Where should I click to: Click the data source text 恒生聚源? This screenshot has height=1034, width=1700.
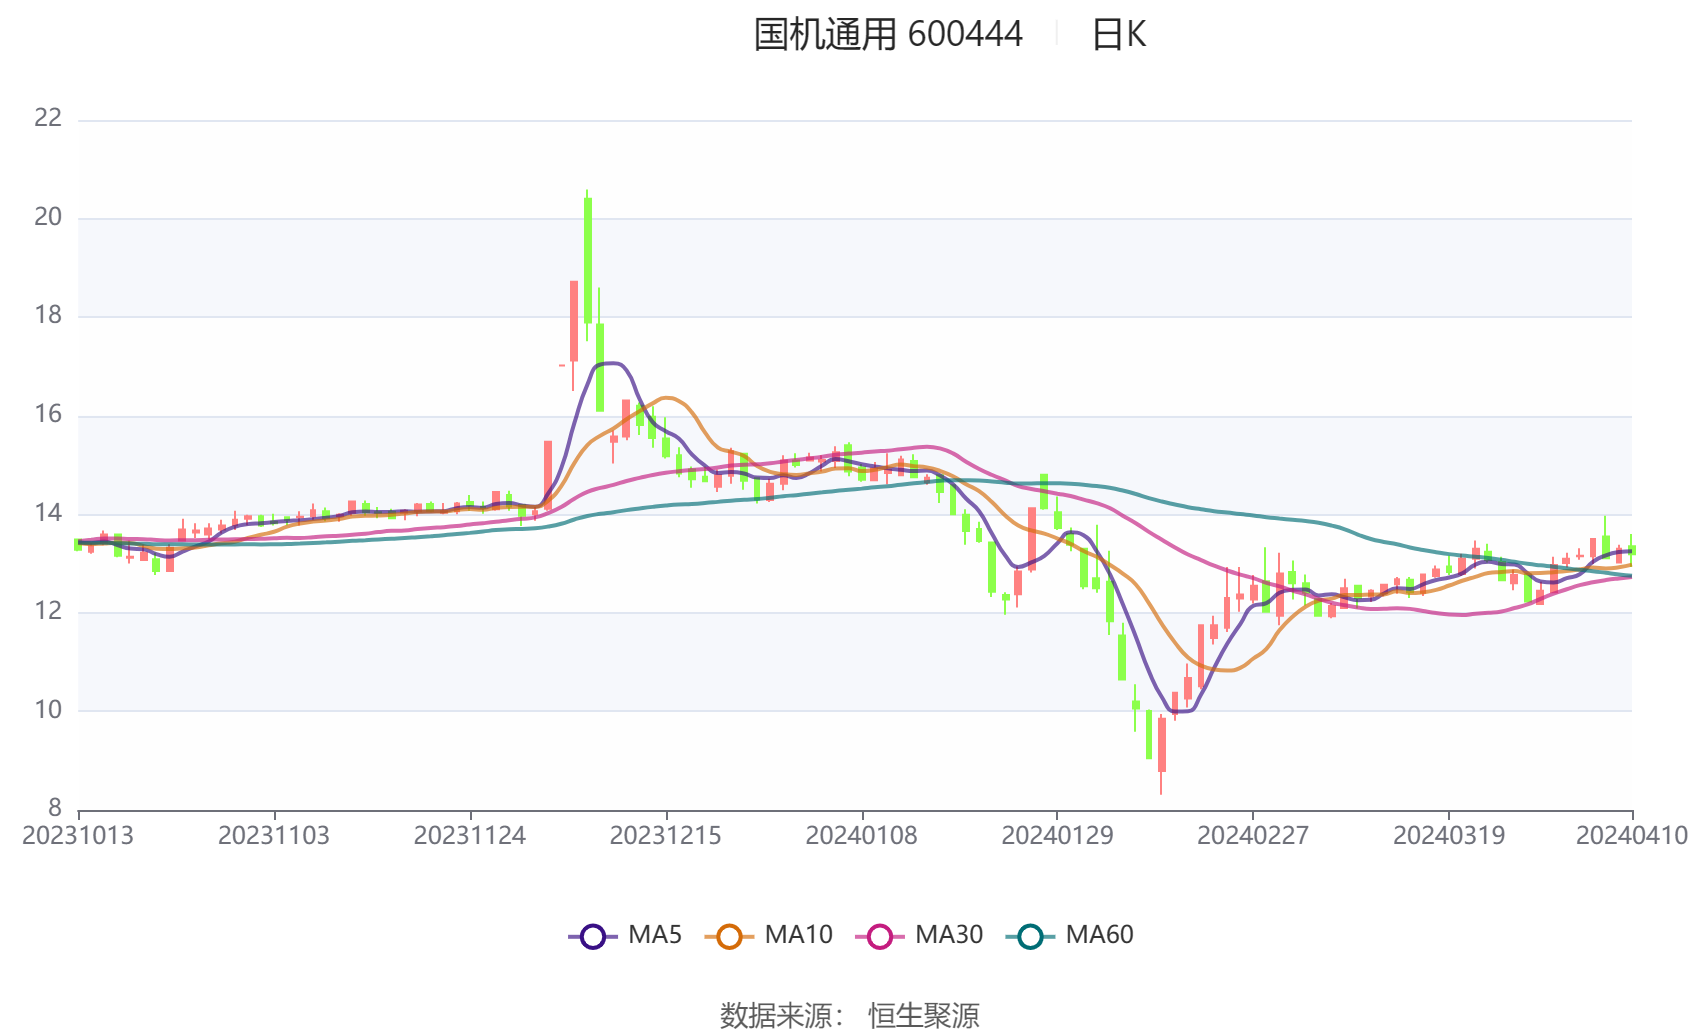pos(923,1015)
